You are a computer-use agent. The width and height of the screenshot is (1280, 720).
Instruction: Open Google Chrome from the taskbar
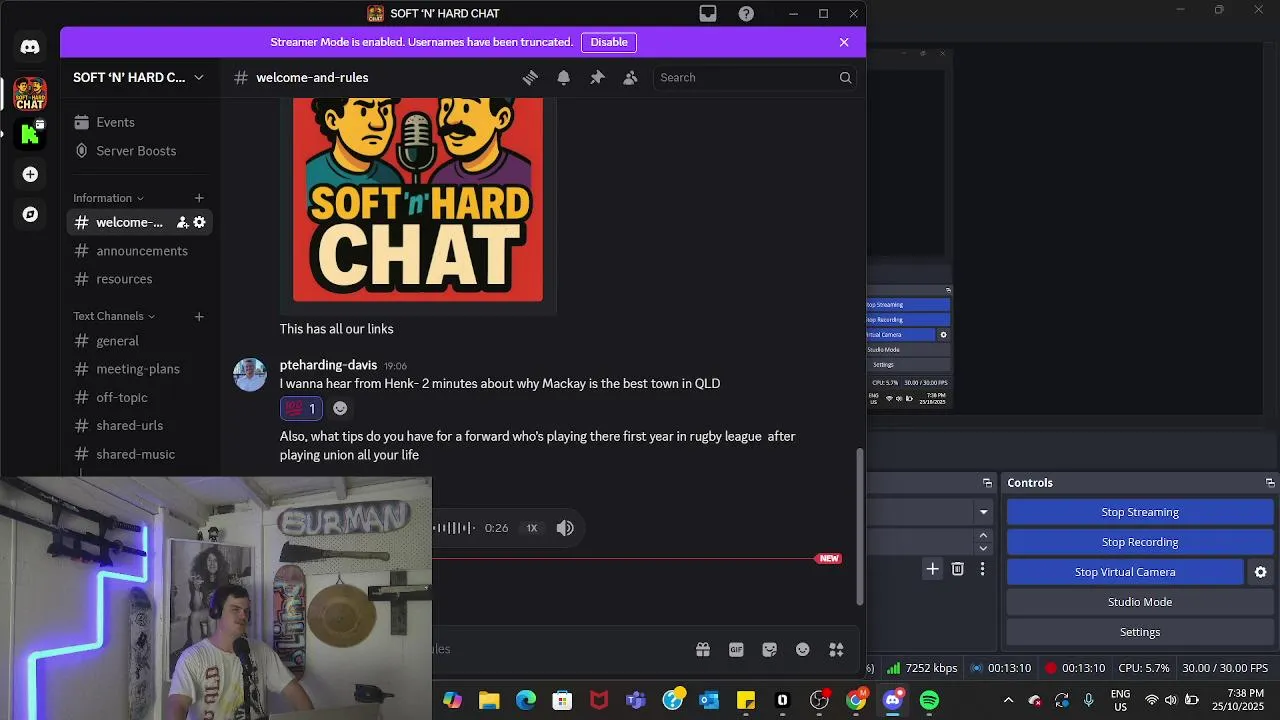856,701
